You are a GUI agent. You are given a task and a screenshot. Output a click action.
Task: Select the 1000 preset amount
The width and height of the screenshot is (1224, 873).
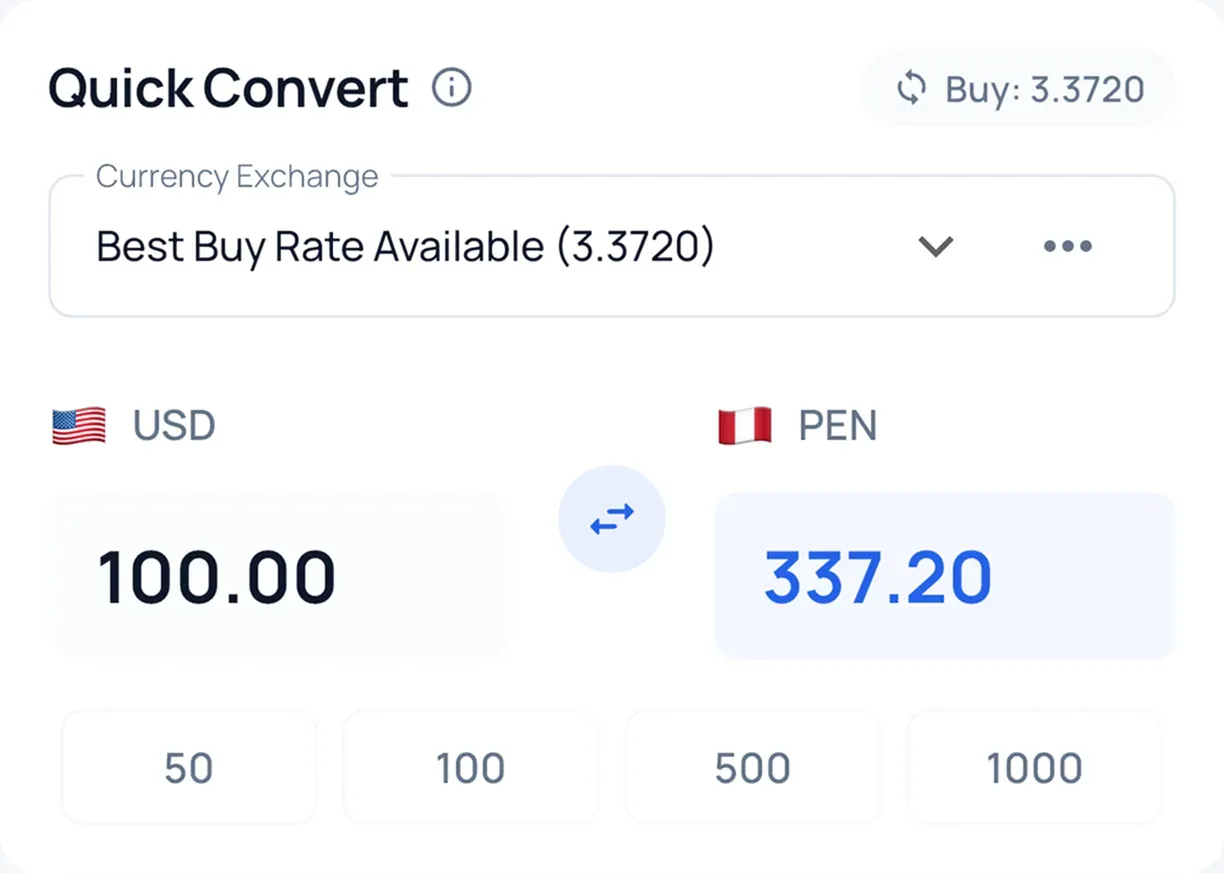[1034, 768]
